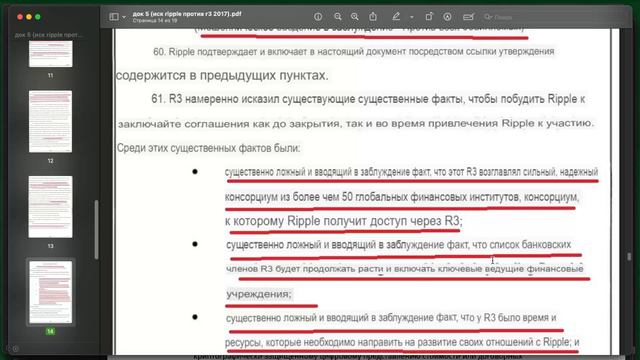
Task: Open the form filling tool icon
Action: coord(468,17)
